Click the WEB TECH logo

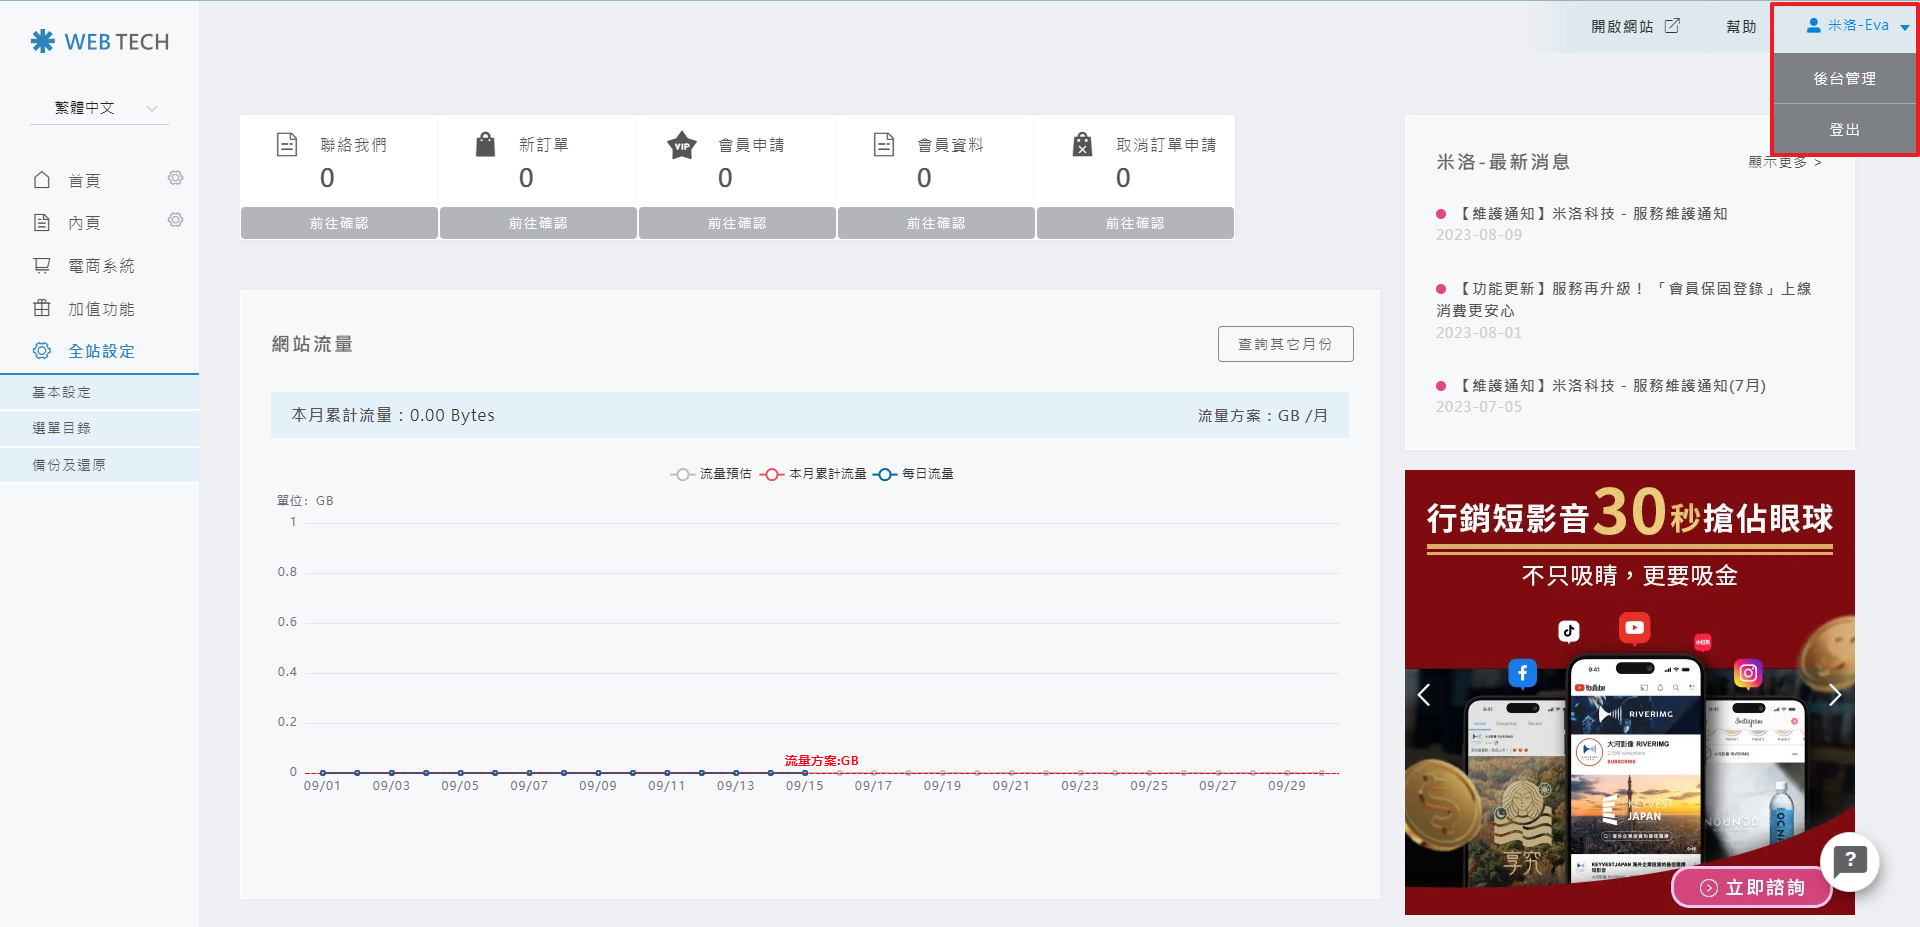point(100,42)
